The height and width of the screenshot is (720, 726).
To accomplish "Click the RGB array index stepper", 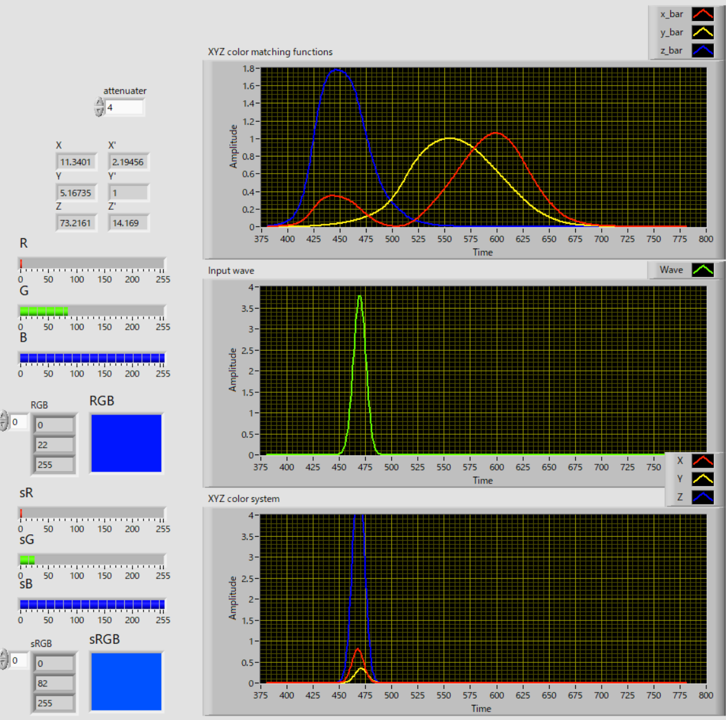I will (x=6, y=423).
